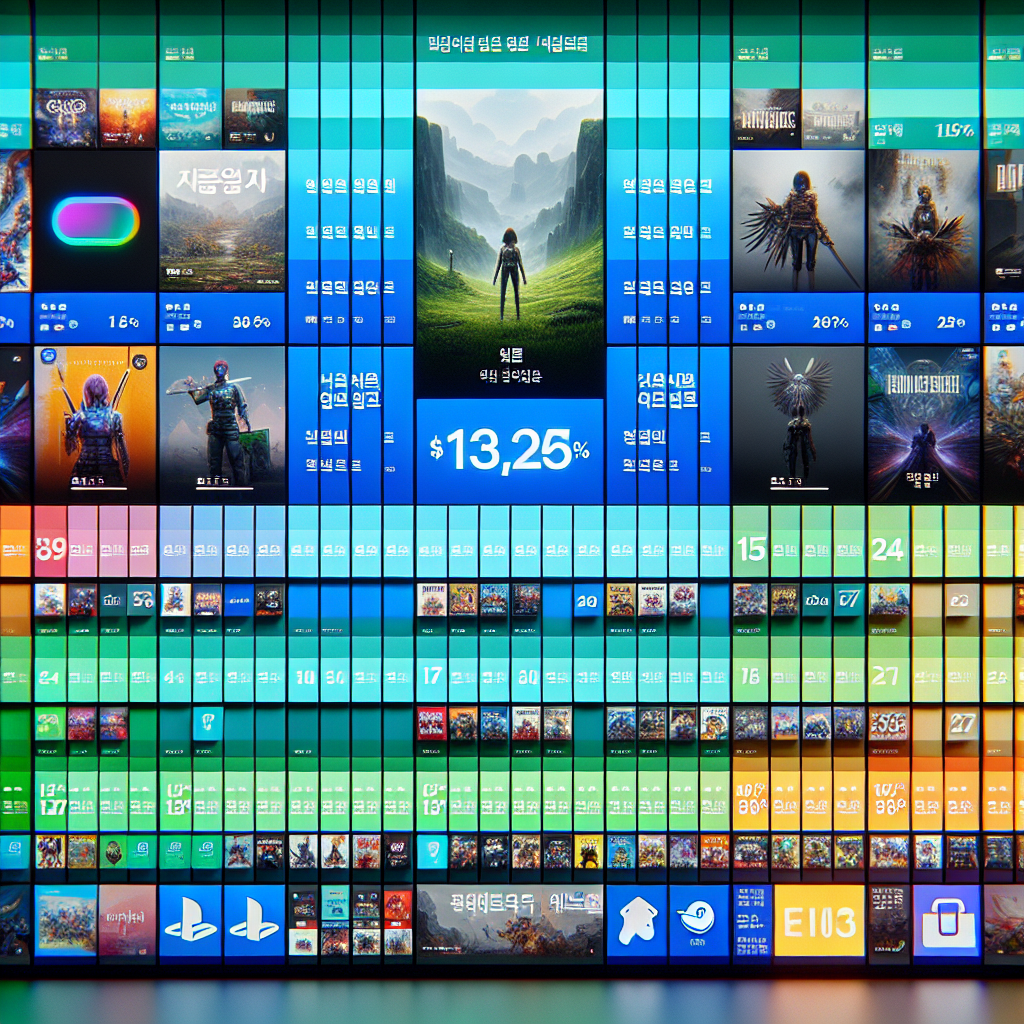Open the green game controller thumbnail
The width and height of the screenshot is (1024, 1024).
coord(50,724)
